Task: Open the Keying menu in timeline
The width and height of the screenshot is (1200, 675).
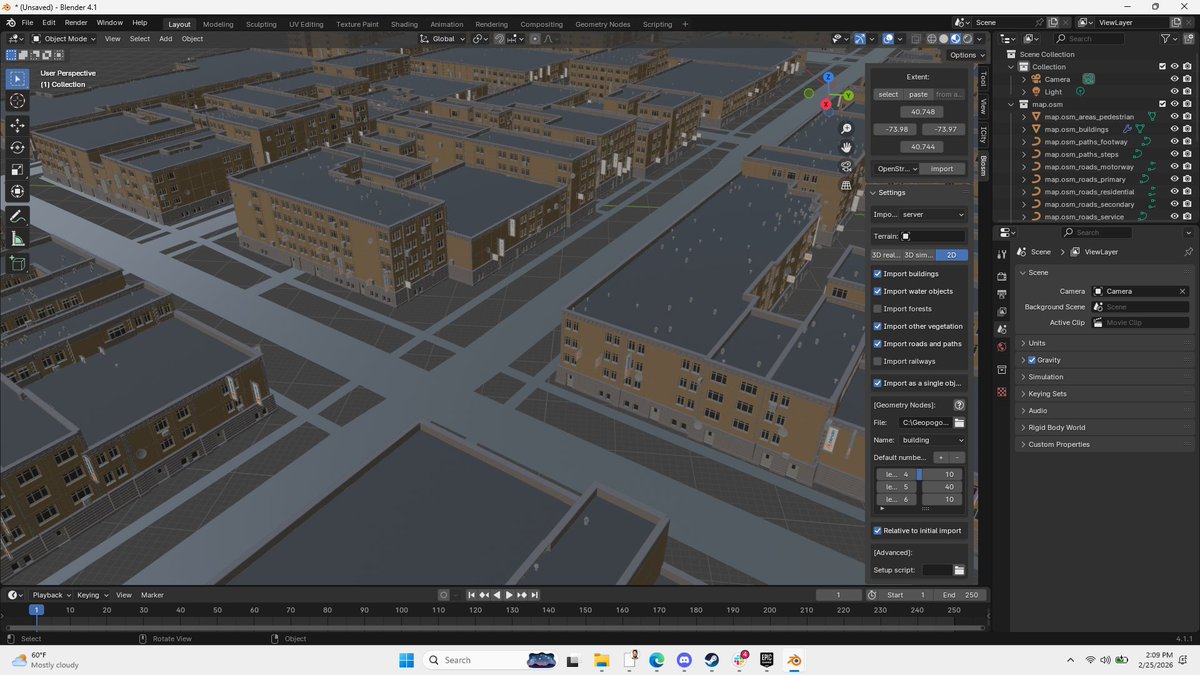Action: [90, 595]
